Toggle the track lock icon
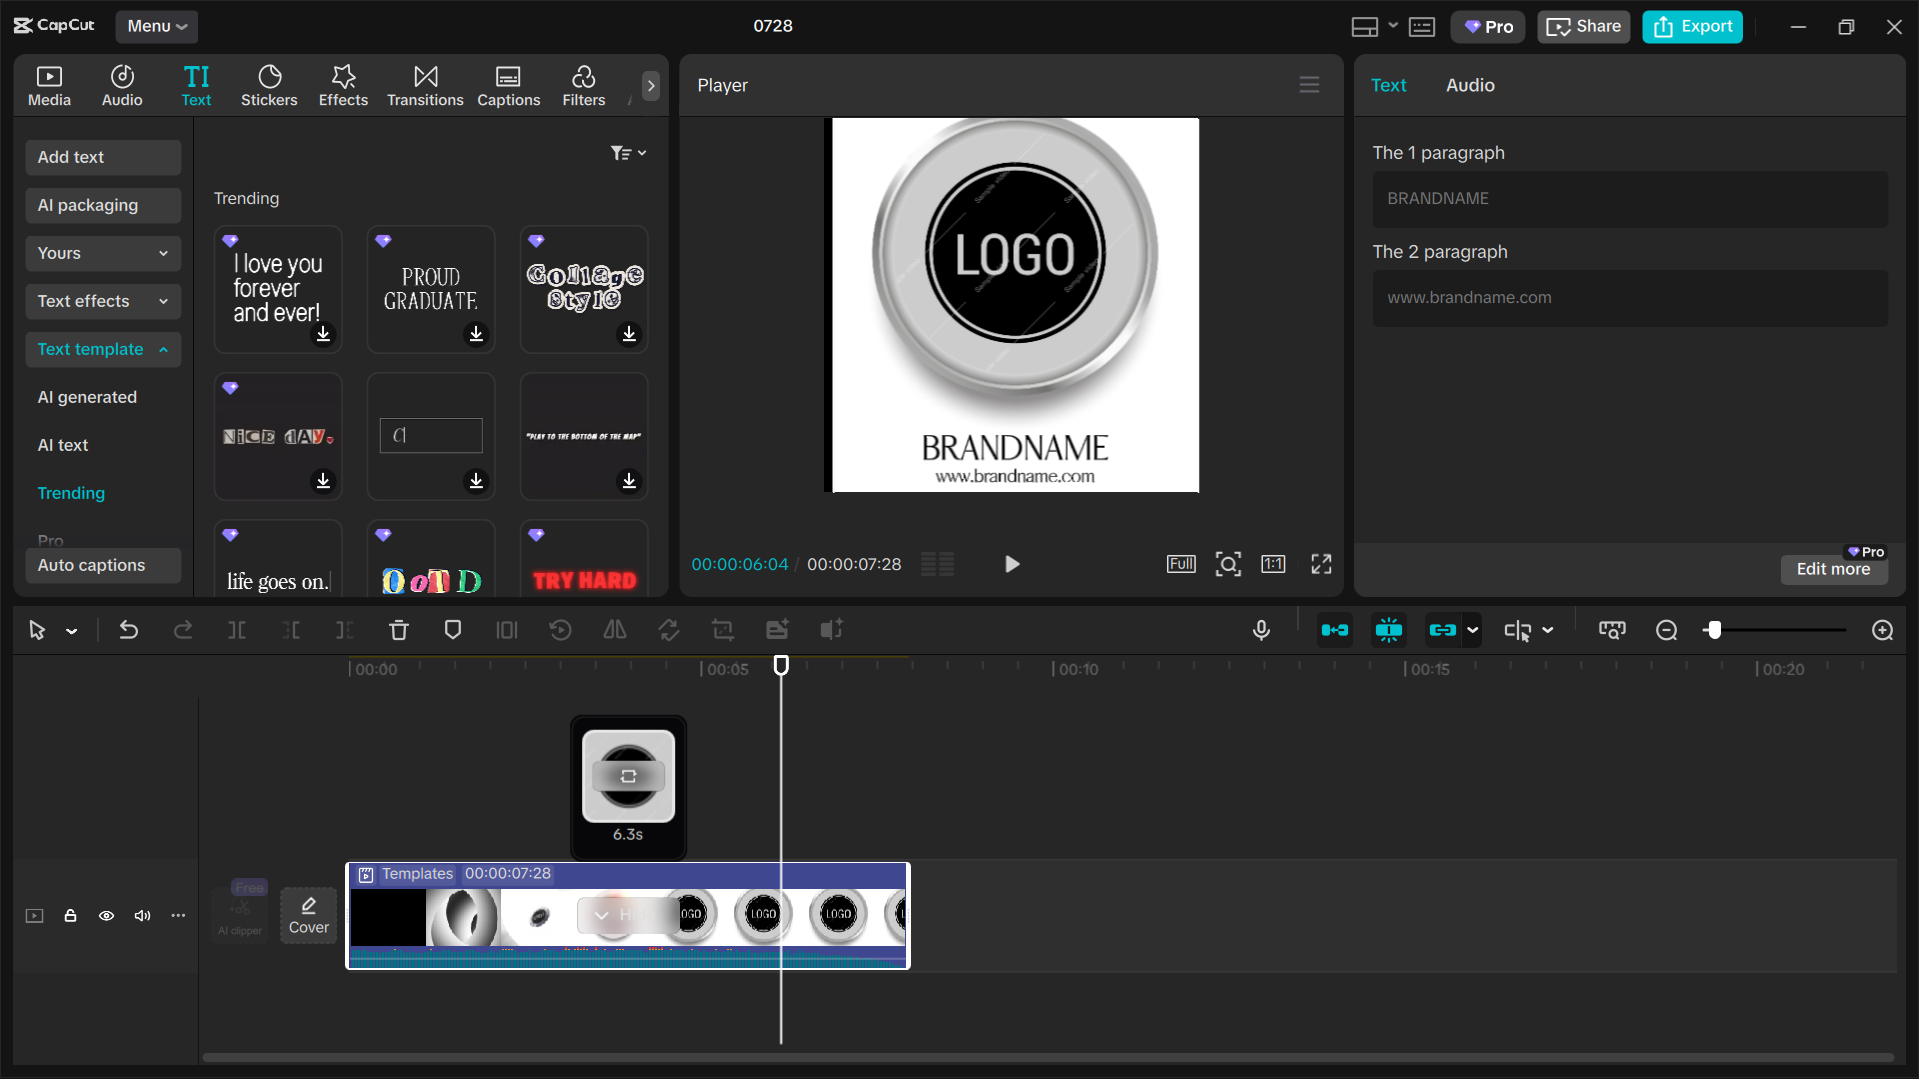1919x1079 pixels. pos(70,916)
